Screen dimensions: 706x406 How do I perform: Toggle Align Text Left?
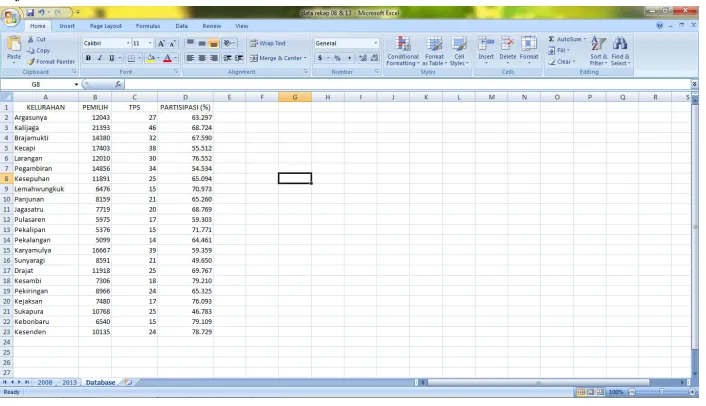point(190,58)
